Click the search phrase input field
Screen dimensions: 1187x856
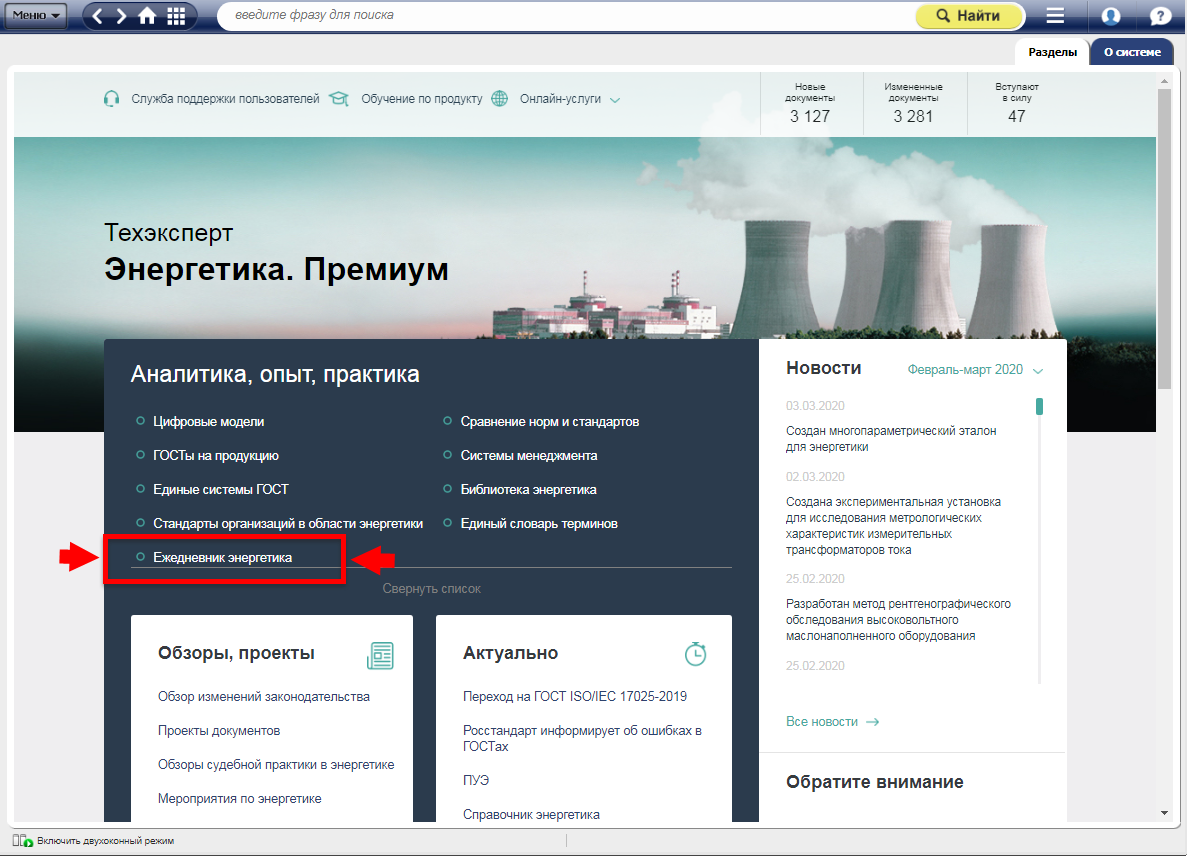pos(565,16)
